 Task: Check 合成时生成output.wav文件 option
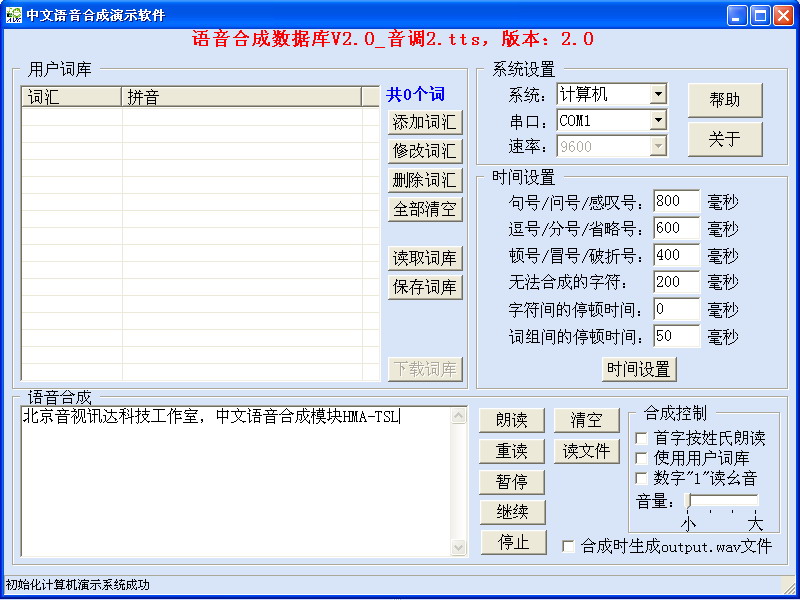click(x=568, y=546)
